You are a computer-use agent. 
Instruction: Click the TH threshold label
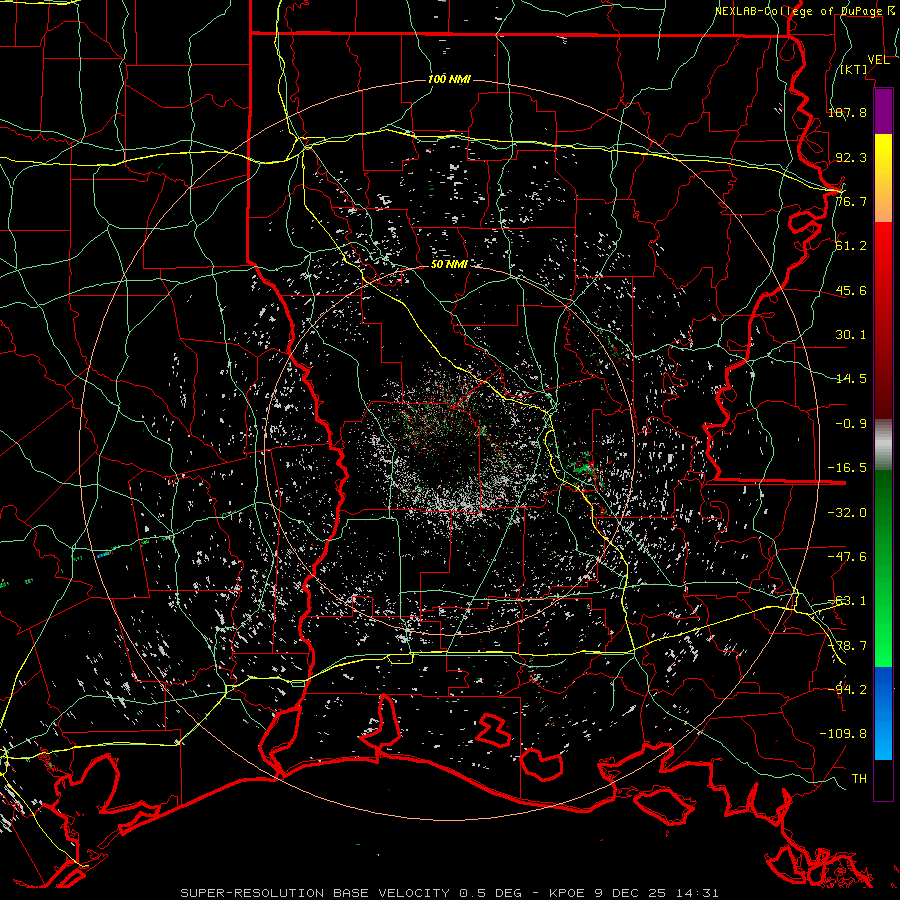click(859, 779)
